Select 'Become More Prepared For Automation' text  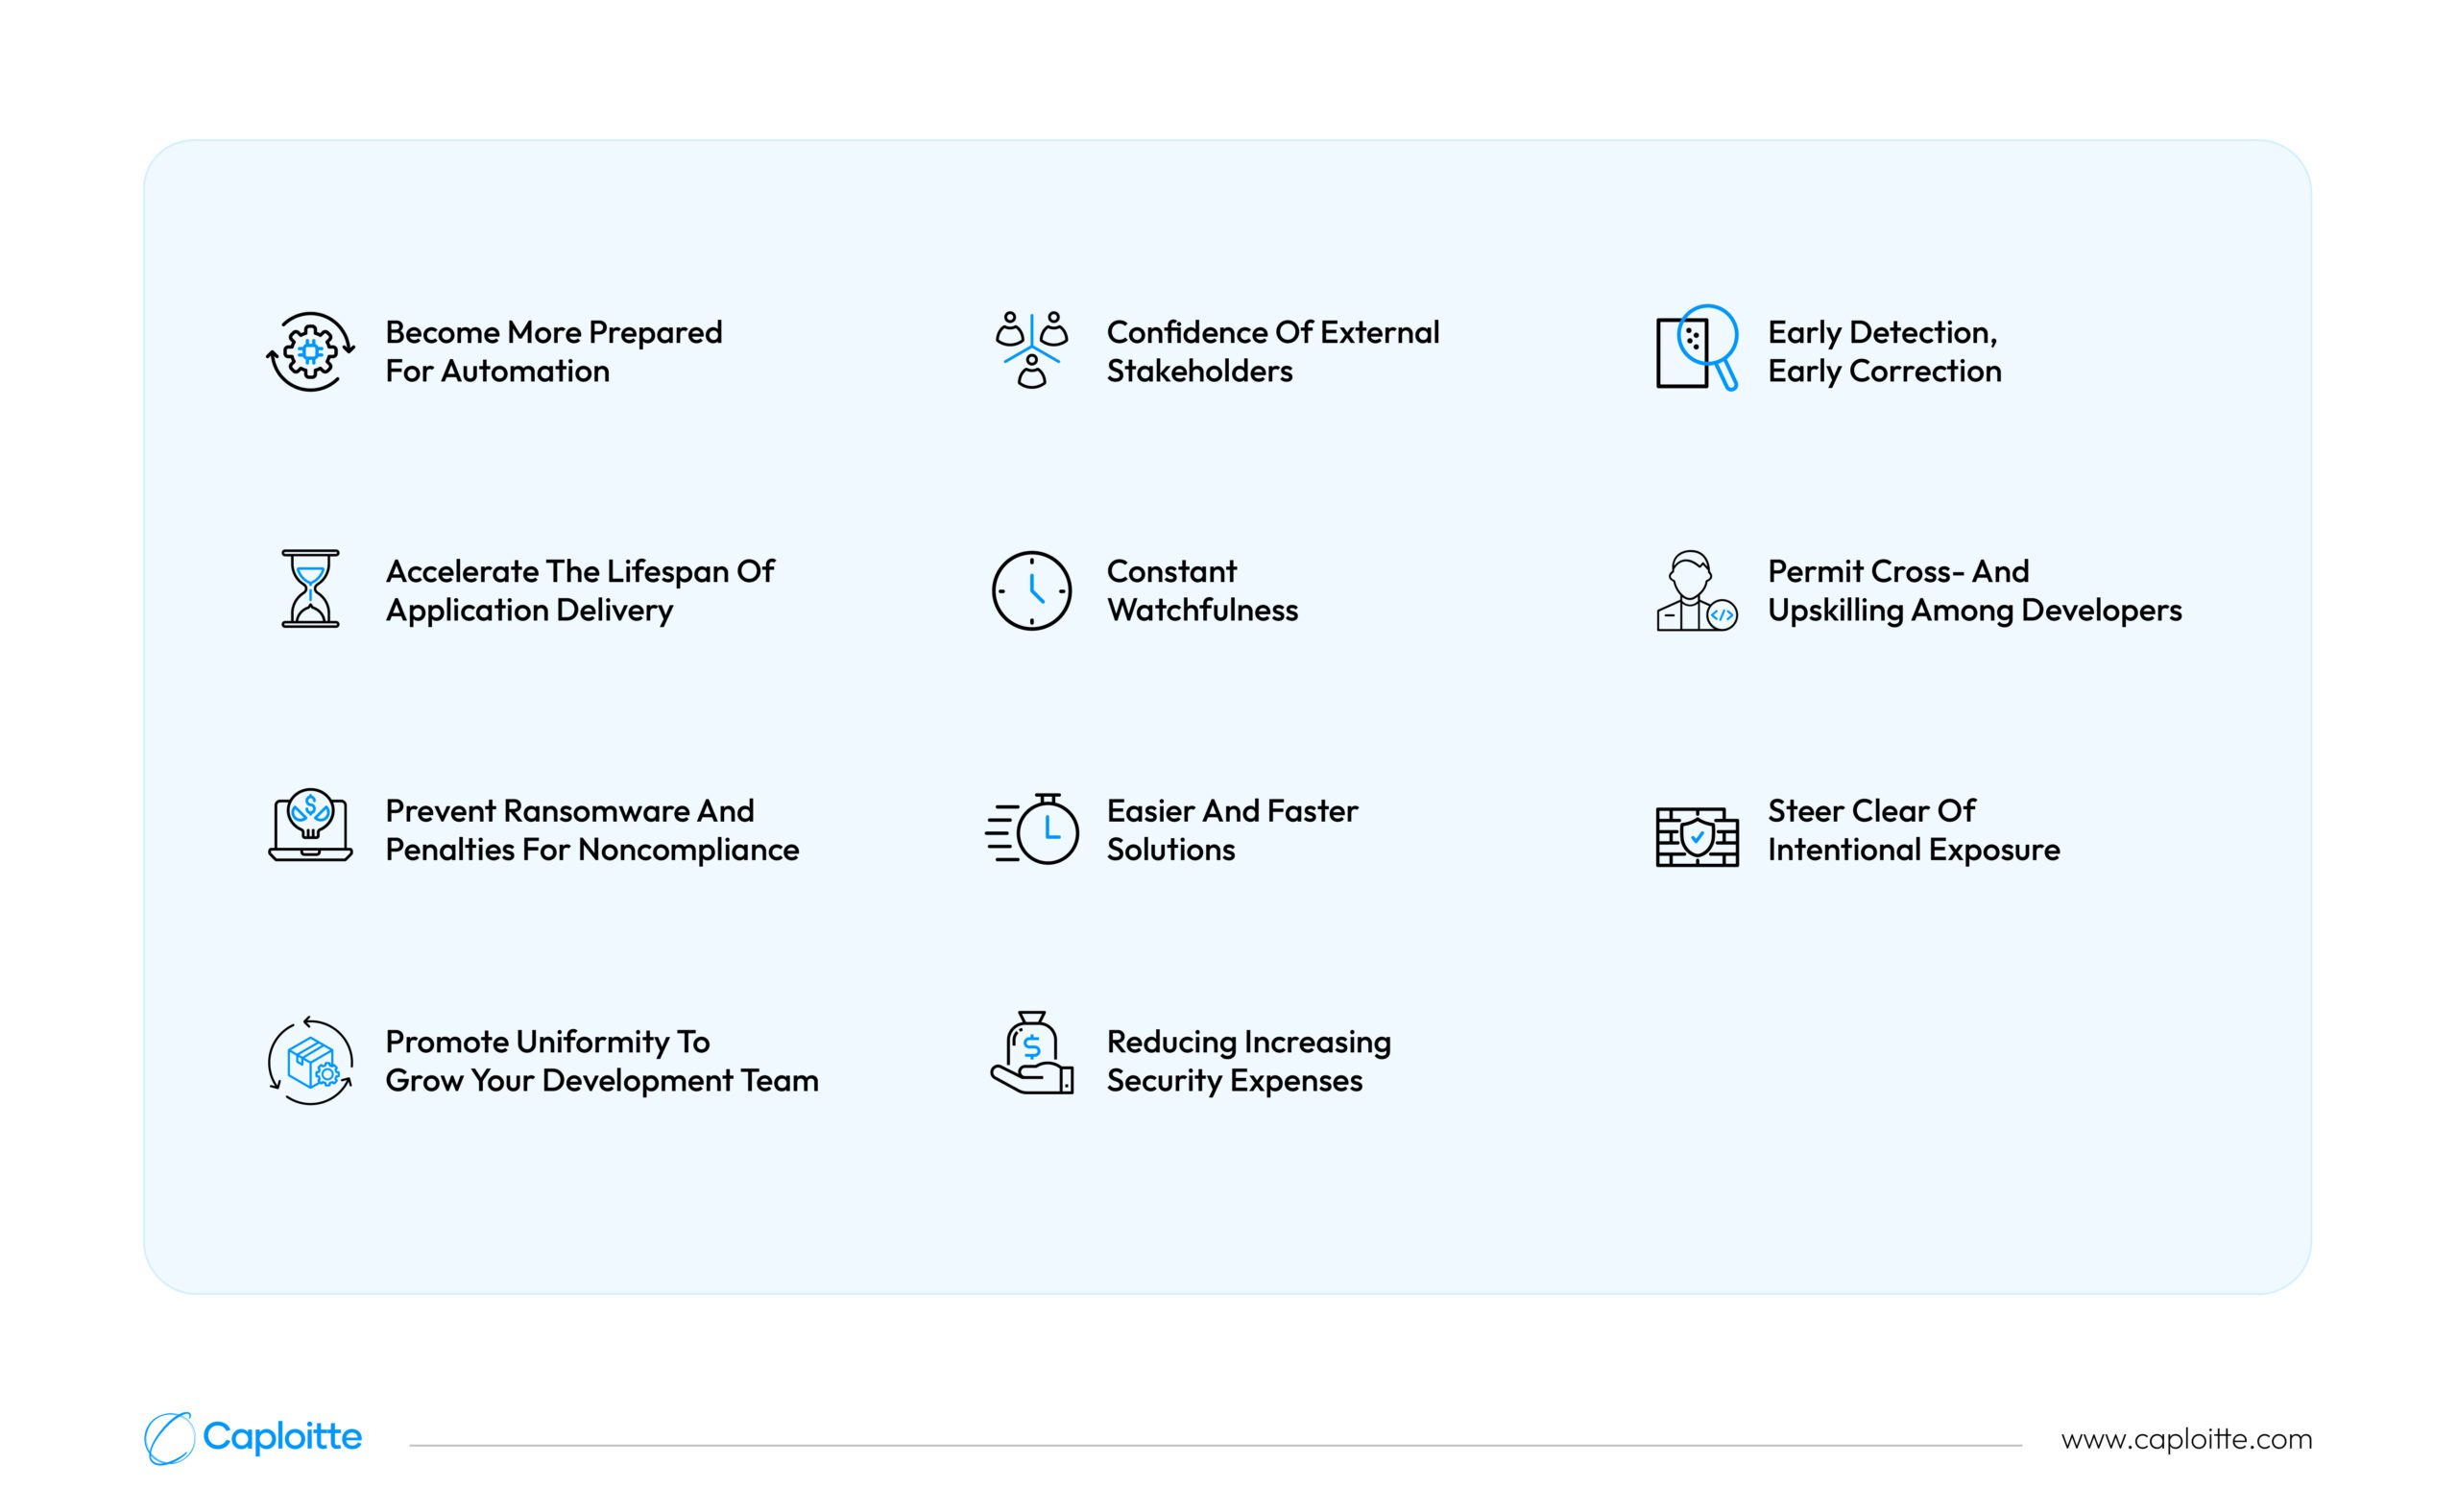pyautogui.click(x=553, y=351)
